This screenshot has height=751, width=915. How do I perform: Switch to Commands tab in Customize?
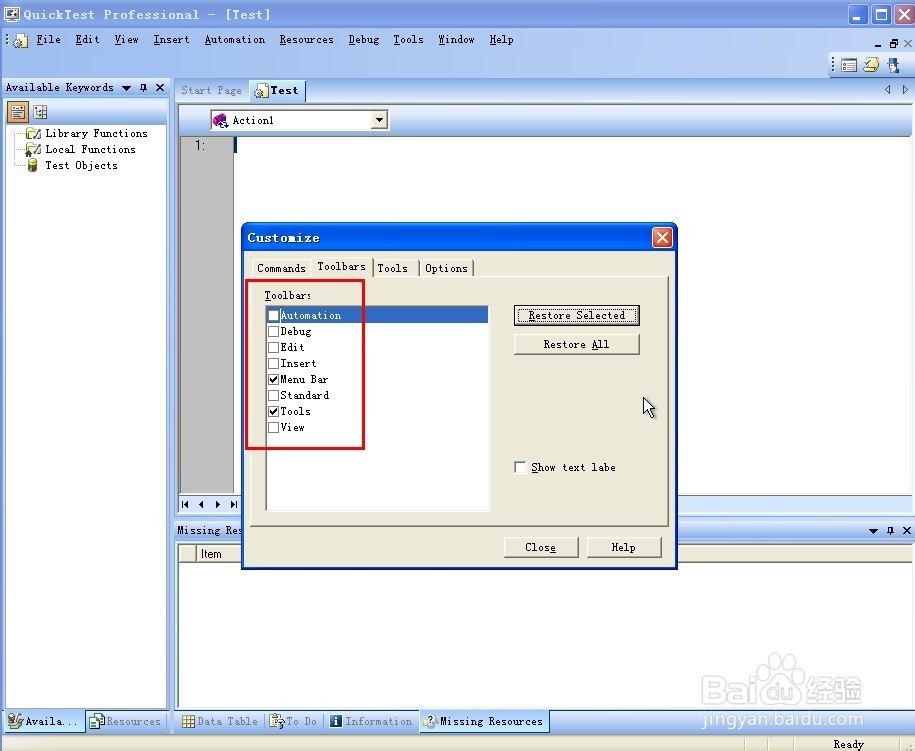coord(281,268)
